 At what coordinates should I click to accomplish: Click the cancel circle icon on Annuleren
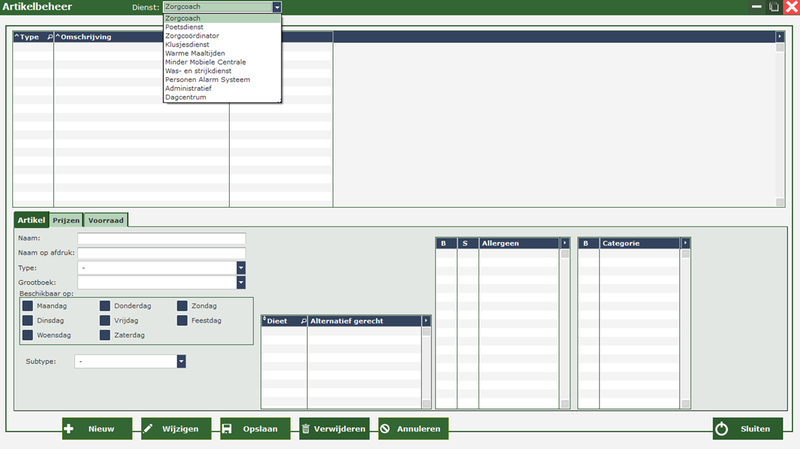click(x=385, y=429)
